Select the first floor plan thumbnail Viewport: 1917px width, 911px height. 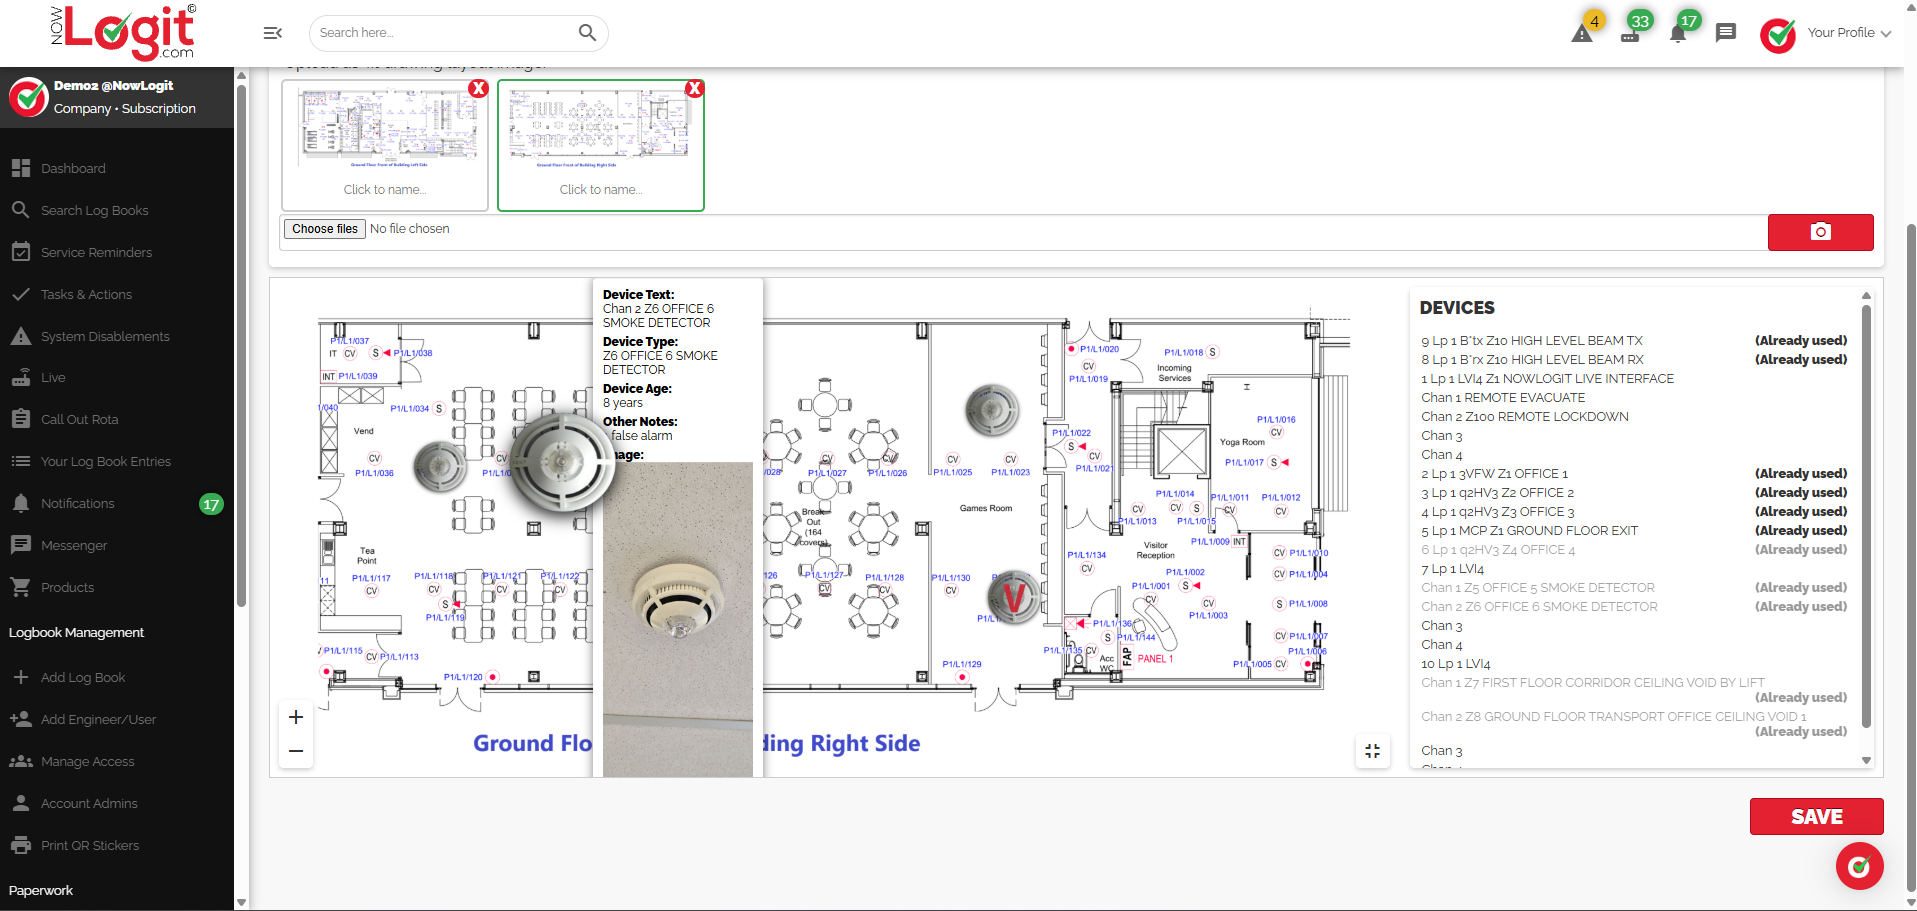[x=385, y=145]
